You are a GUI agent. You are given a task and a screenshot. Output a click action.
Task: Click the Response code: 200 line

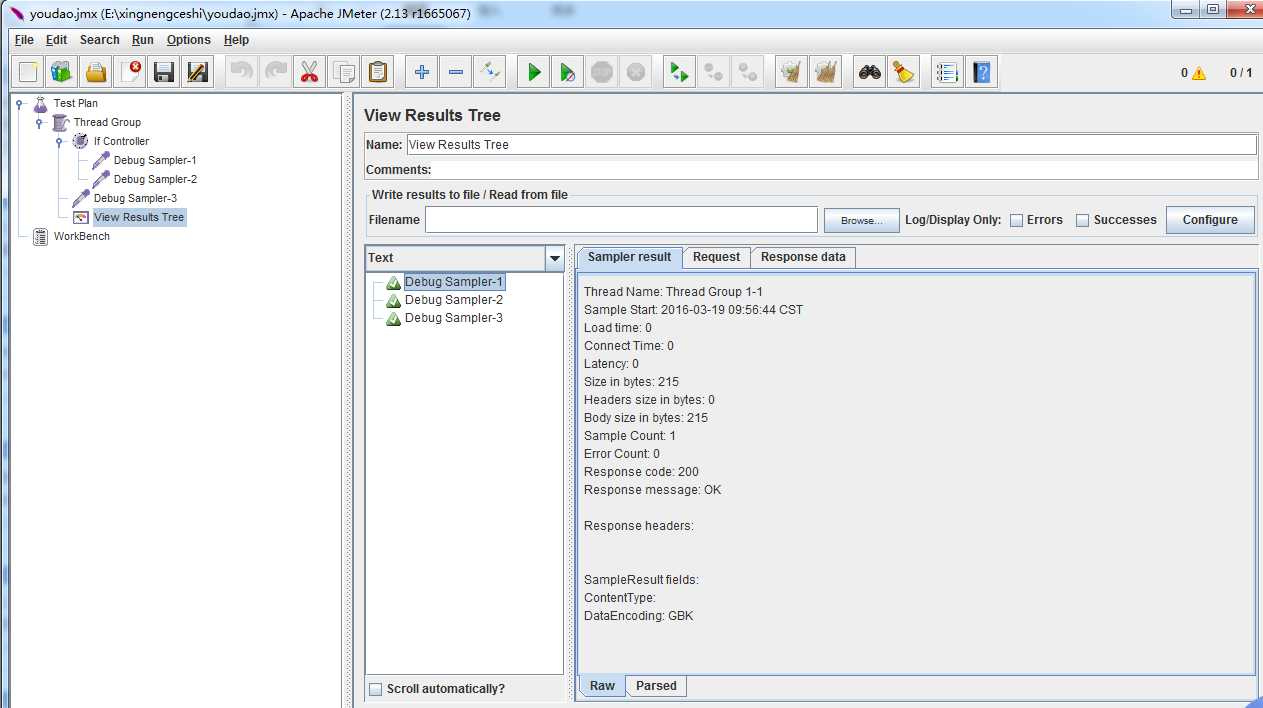pyautogui.click(x=641, y=472)
